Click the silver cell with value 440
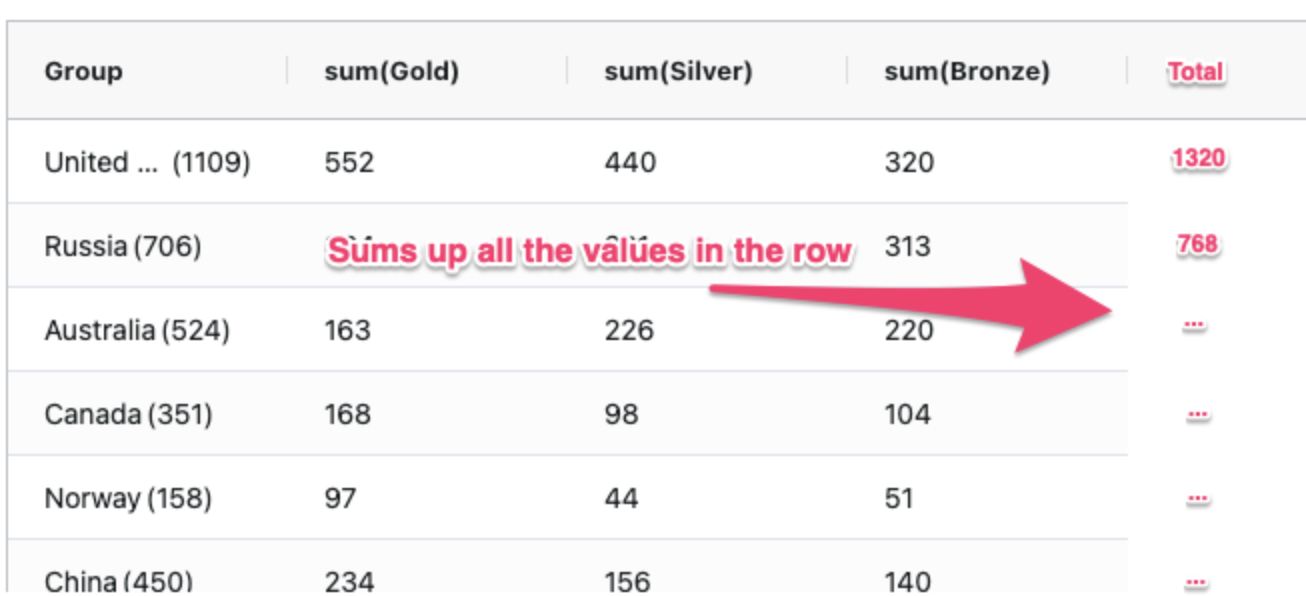This screenshot has height=596, width=1306. pyautogui.click(x=630, y=162)
